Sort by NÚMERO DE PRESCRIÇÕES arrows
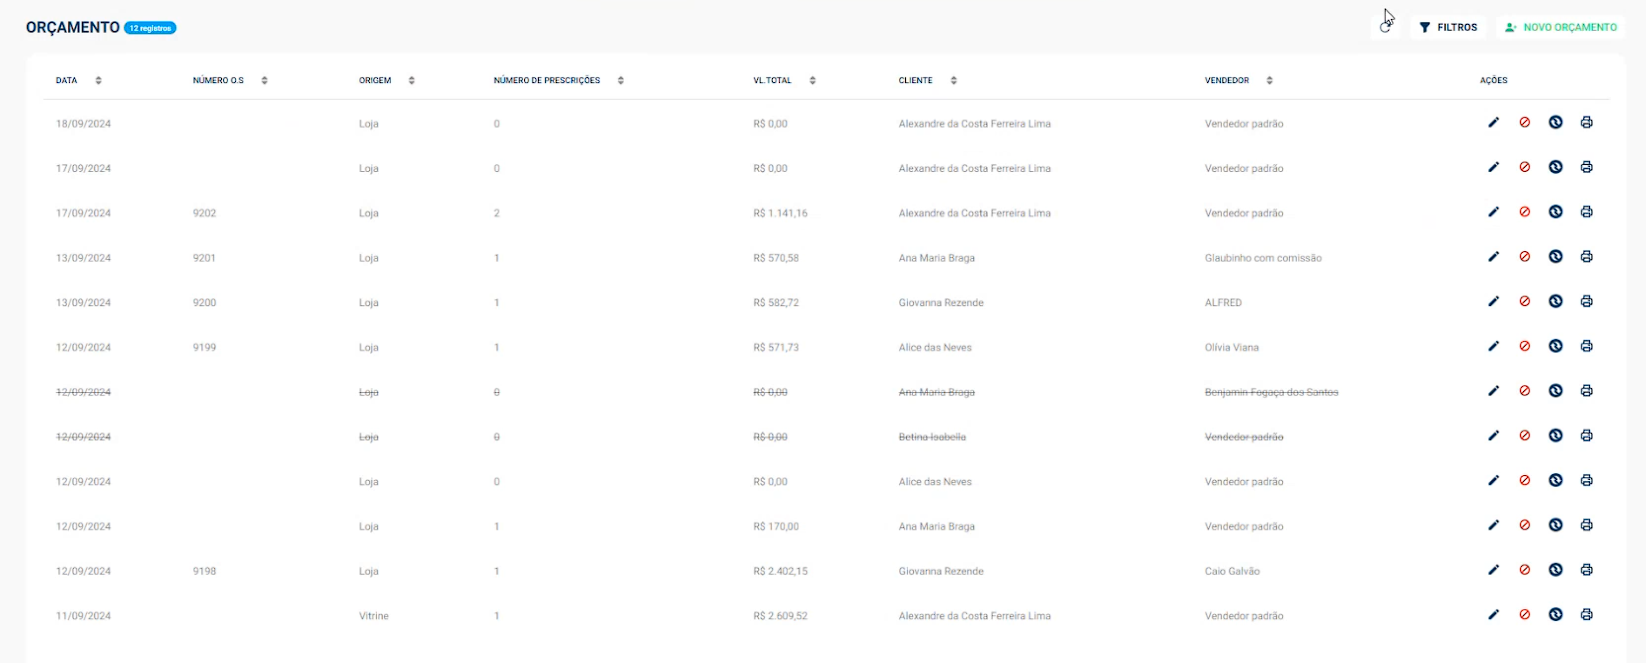This screenshot has height=663, width=1646. (620, 80)
